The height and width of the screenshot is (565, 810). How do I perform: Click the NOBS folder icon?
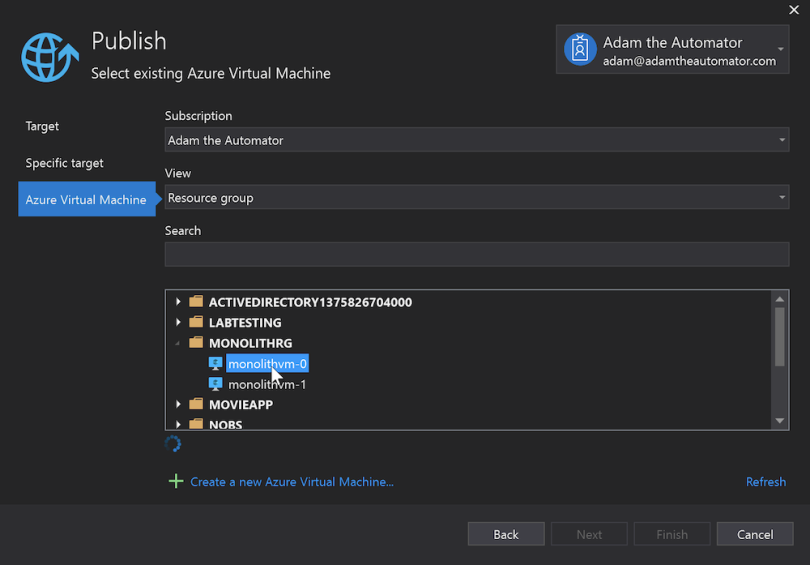[x=196, y=424]
